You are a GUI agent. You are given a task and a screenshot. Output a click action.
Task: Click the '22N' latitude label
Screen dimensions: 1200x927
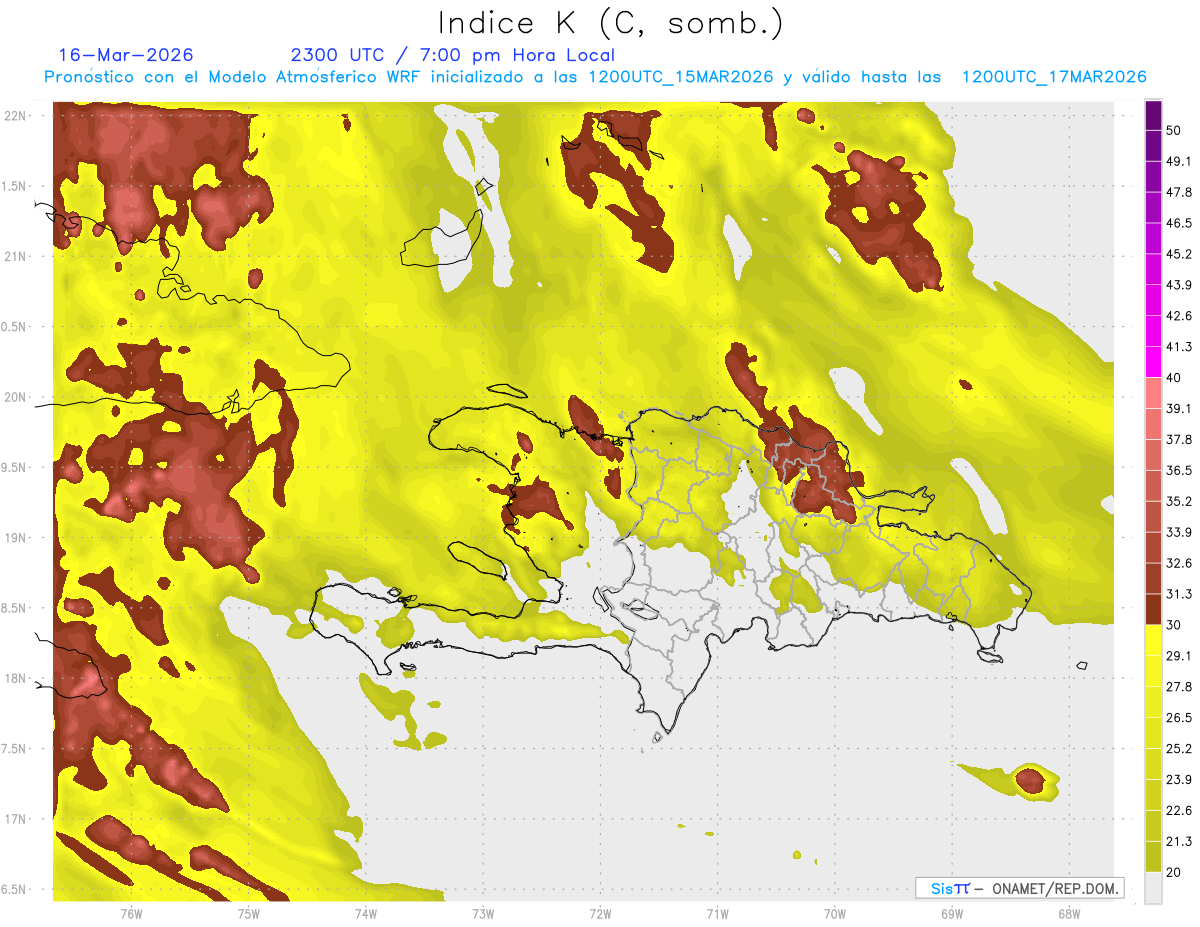click(15, 115)
